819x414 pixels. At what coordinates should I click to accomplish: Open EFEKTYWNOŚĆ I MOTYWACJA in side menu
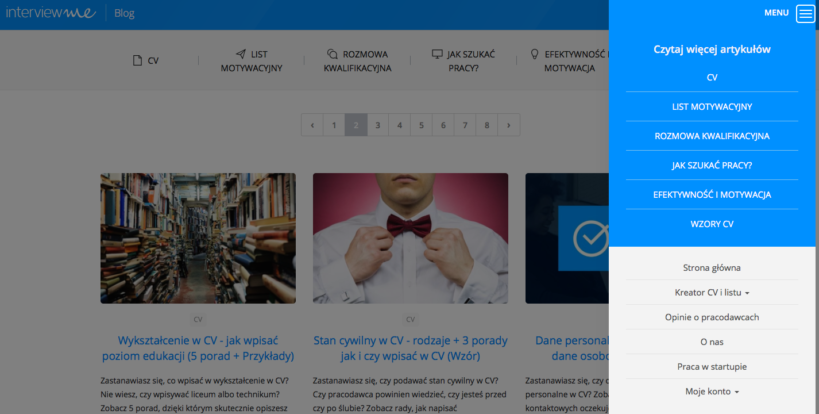[712, 194]
